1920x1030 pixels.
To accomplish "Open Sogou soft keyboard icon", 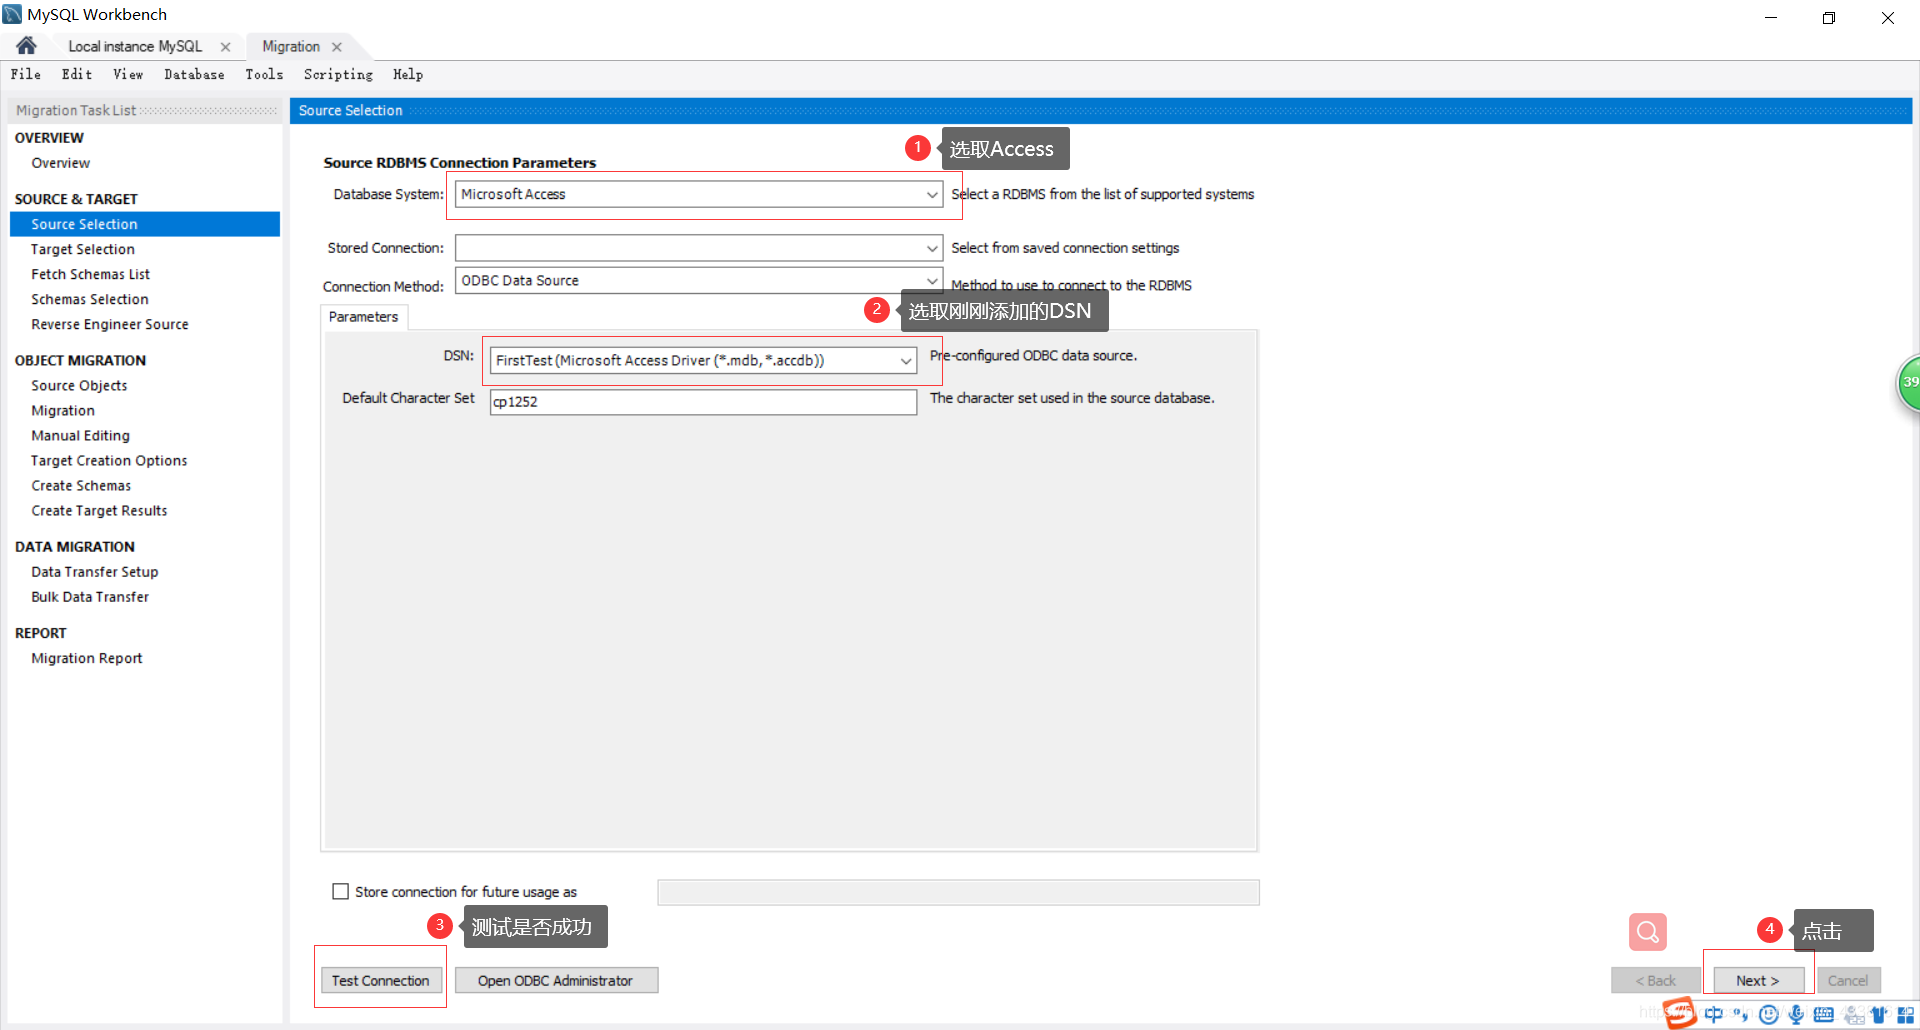I will 1823,1014.
